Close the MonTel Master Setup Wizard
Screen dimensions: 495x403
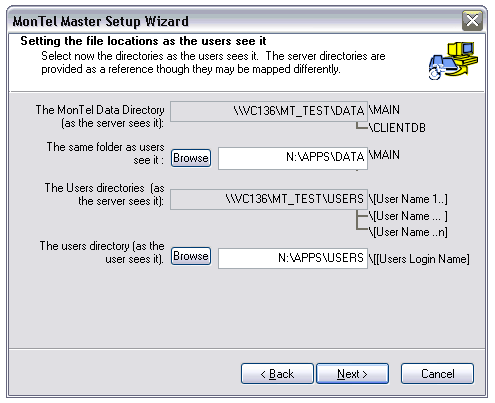[x=472, y=21]
